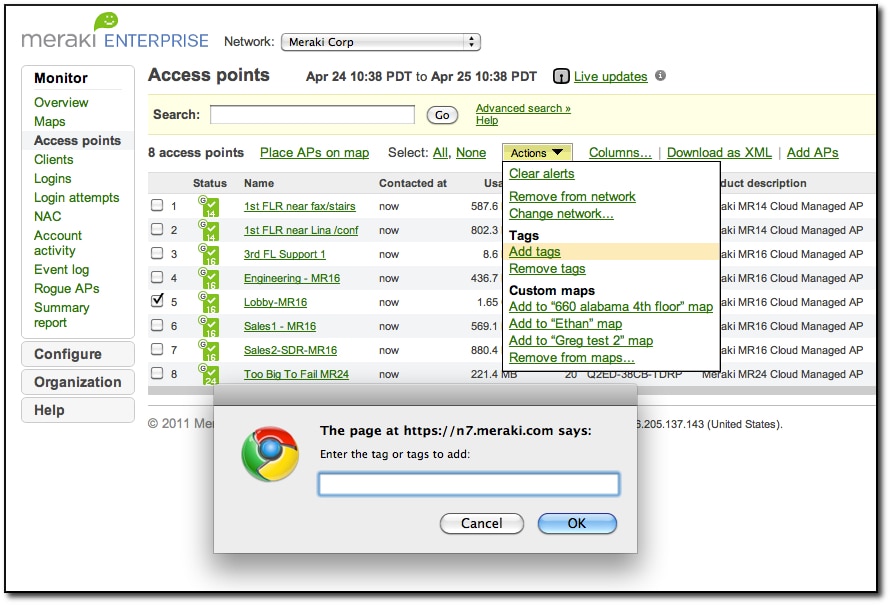Collapse the Actions dropdown menu
This screenshot has width=890, height=605.
coord(537,153)
